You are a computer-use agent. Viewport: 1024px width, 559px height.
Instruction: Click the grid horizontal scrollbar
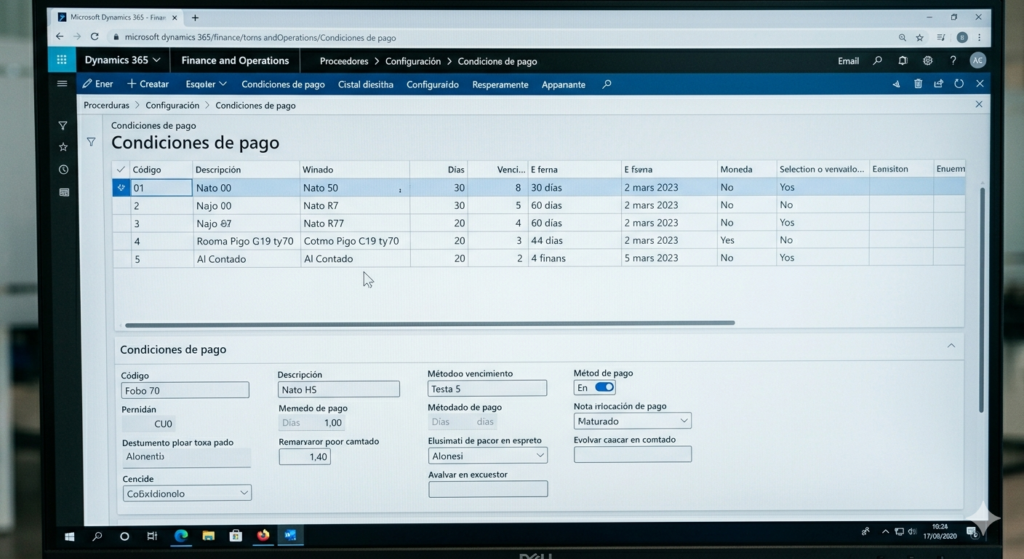430,323
